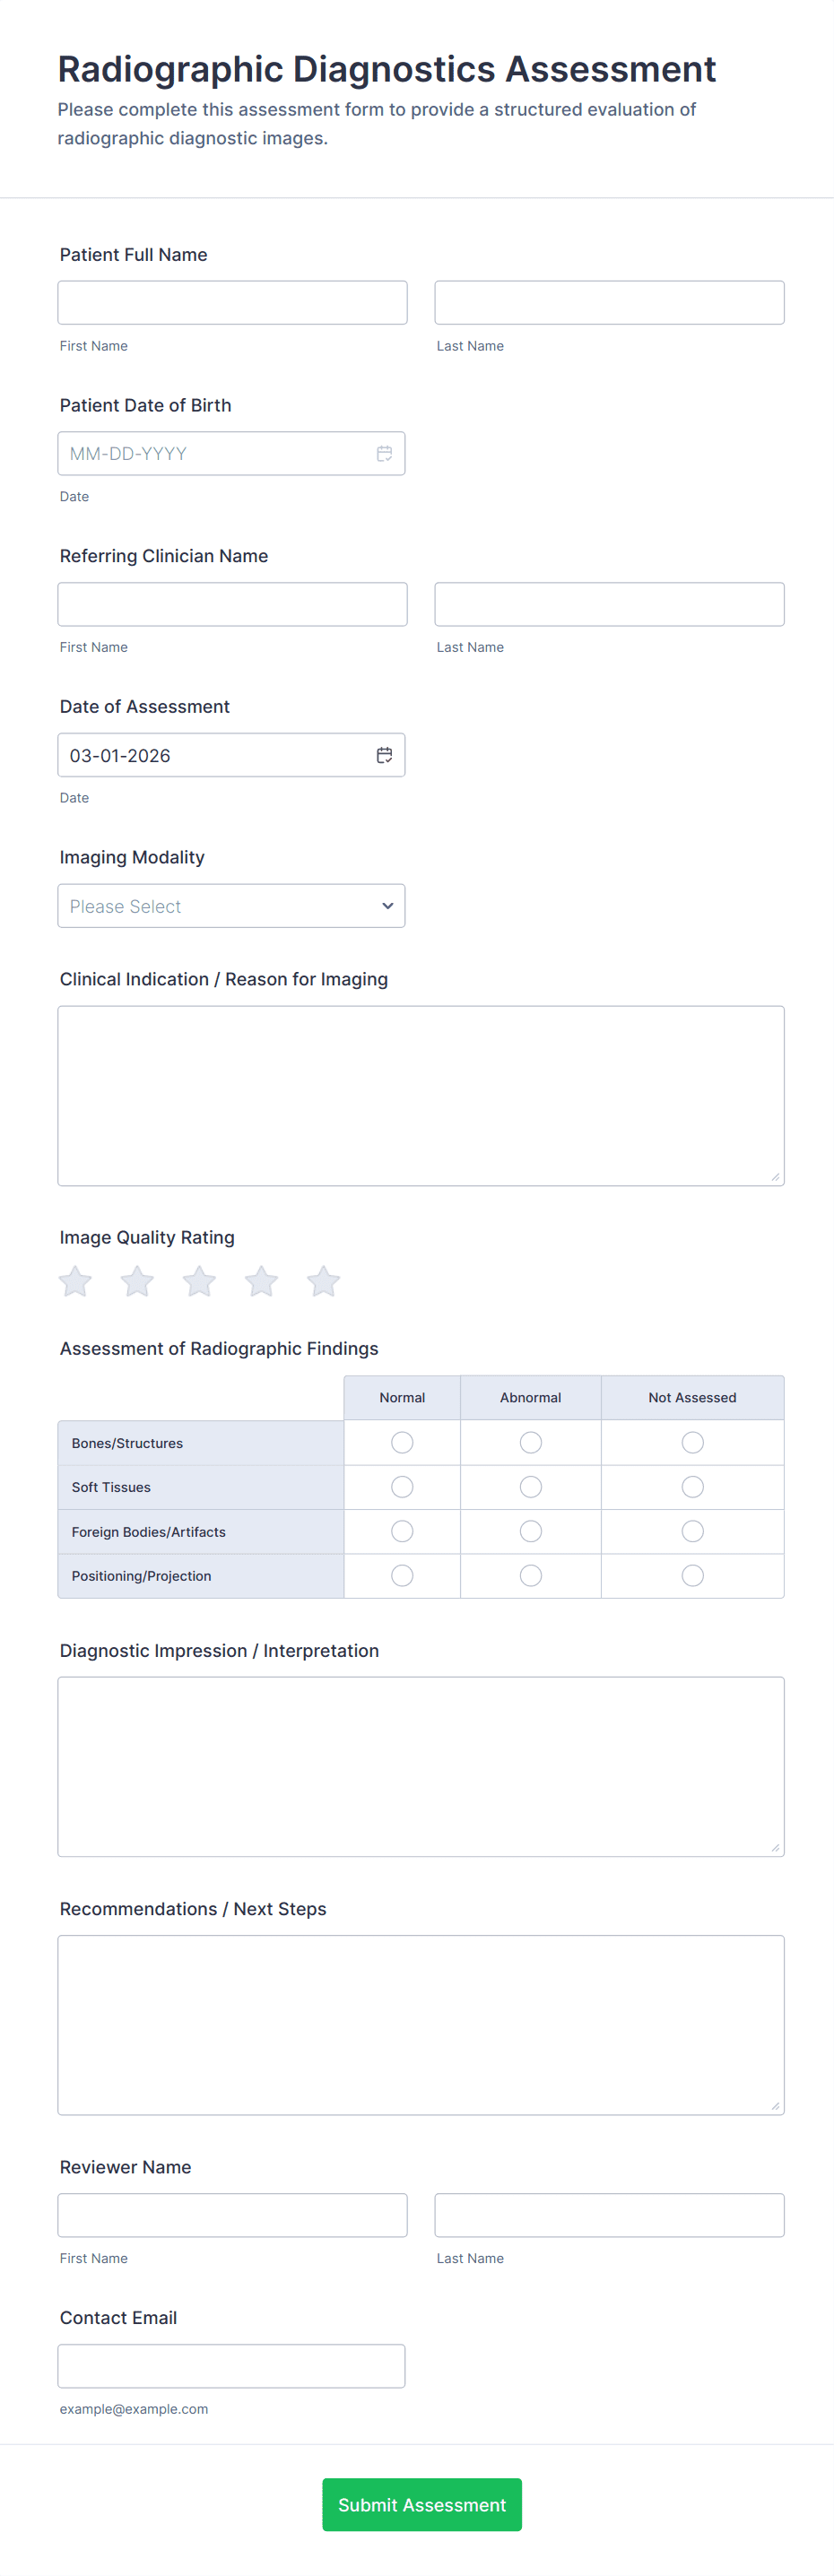Image resolution: width=834 pixels, height=2576 pixels.
Task: Mark Bones/Structures as Normal
Action: (x=402, y=1442)
